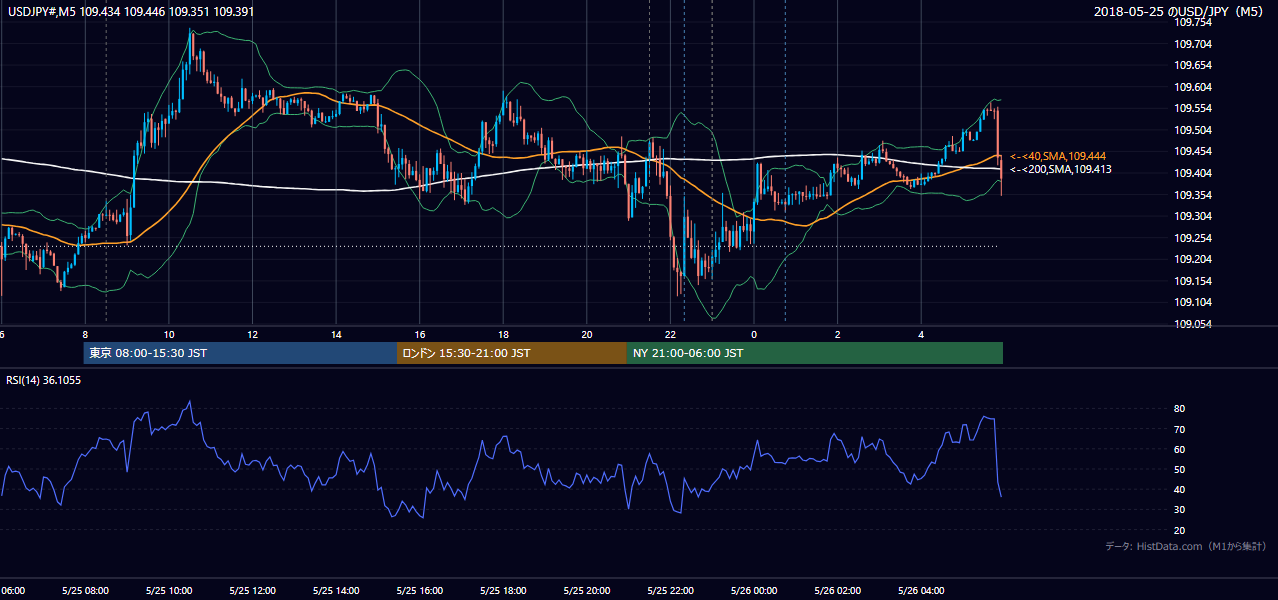The width and height of the screenshot is (1278, 600).
Task: Click the 109.604 price axis label
Action: [x=1193, y=87]
